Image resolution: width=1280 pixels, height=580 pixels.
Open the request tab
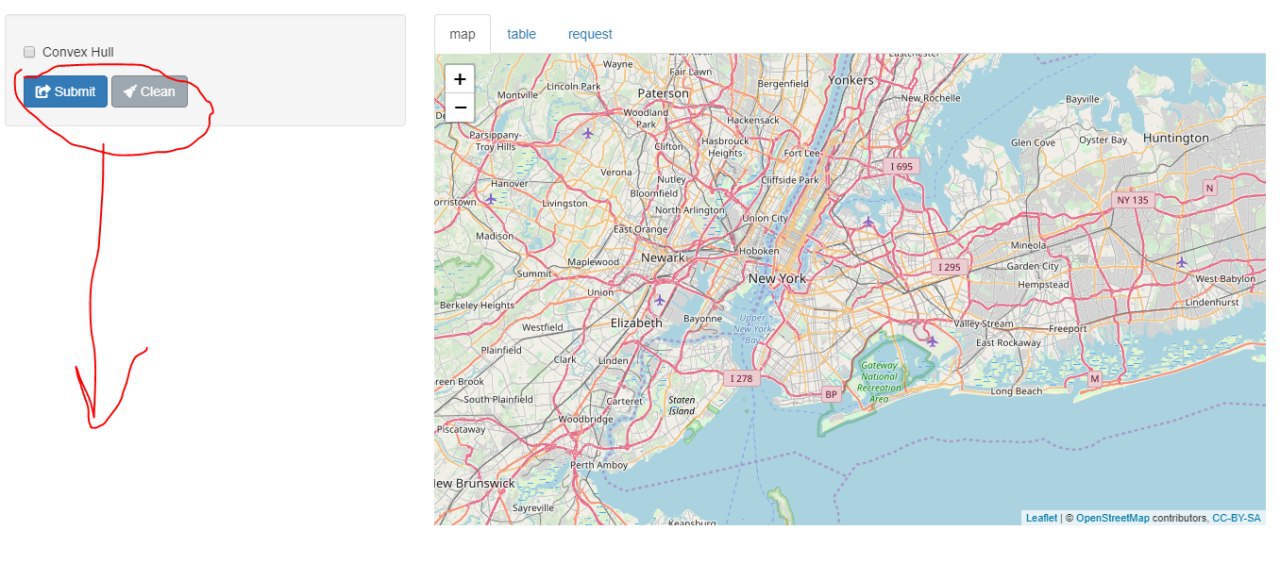(x=590, y=34)
